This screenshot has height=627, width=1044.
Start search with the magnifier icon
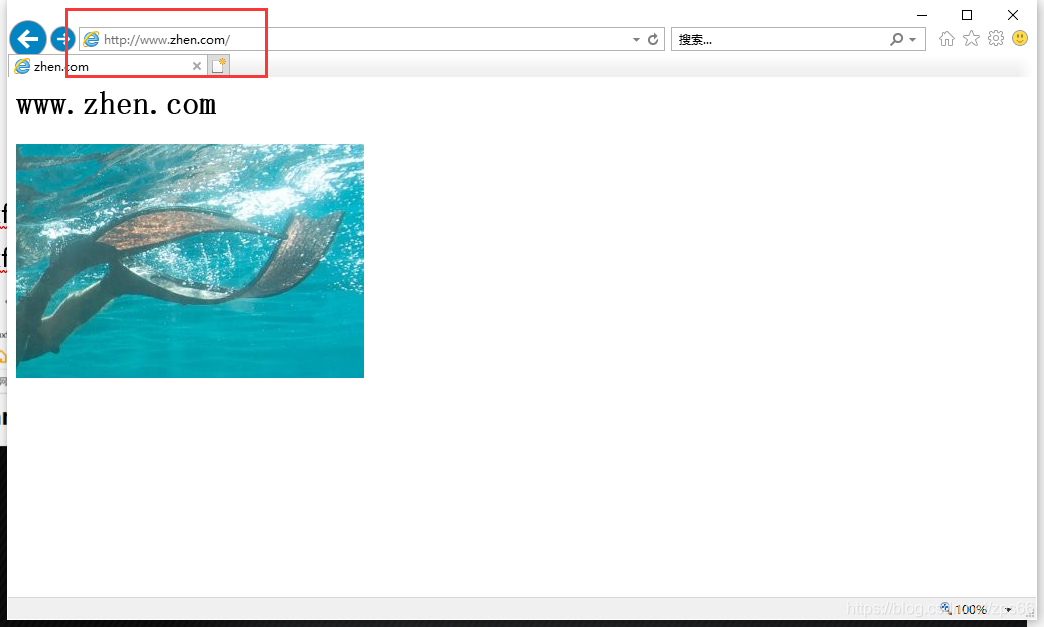pos(897,39)
